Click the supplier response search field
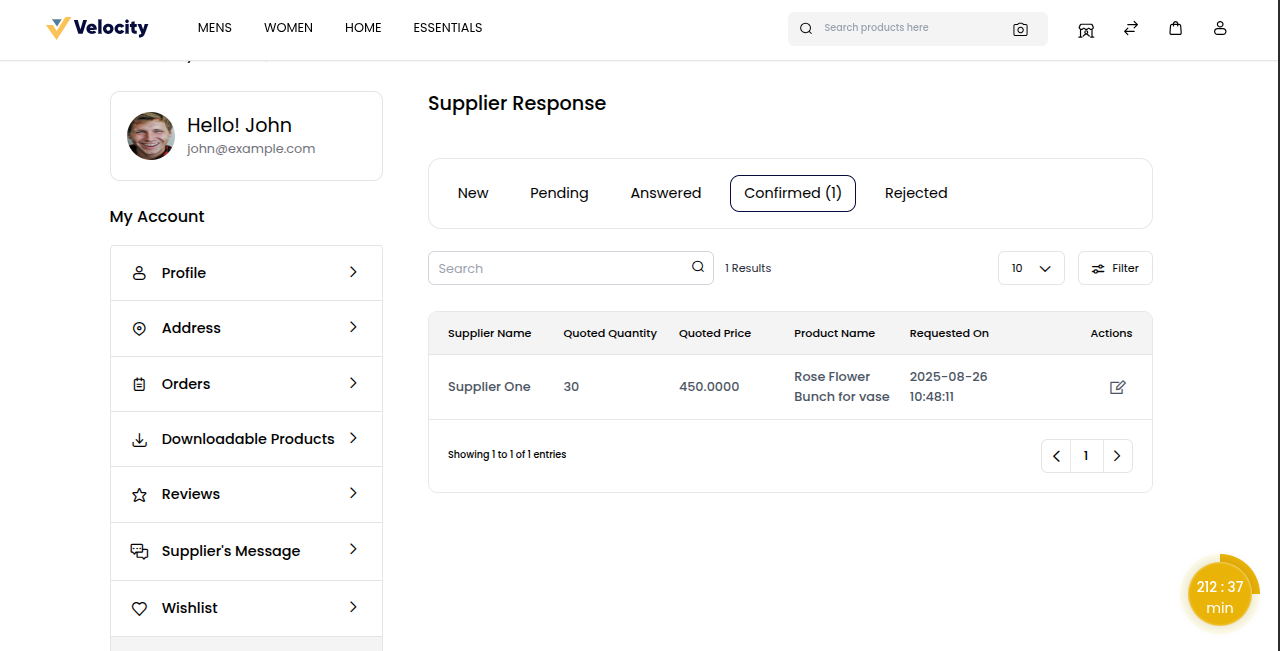Screen dimensions: 1280x651 [560, 268]
